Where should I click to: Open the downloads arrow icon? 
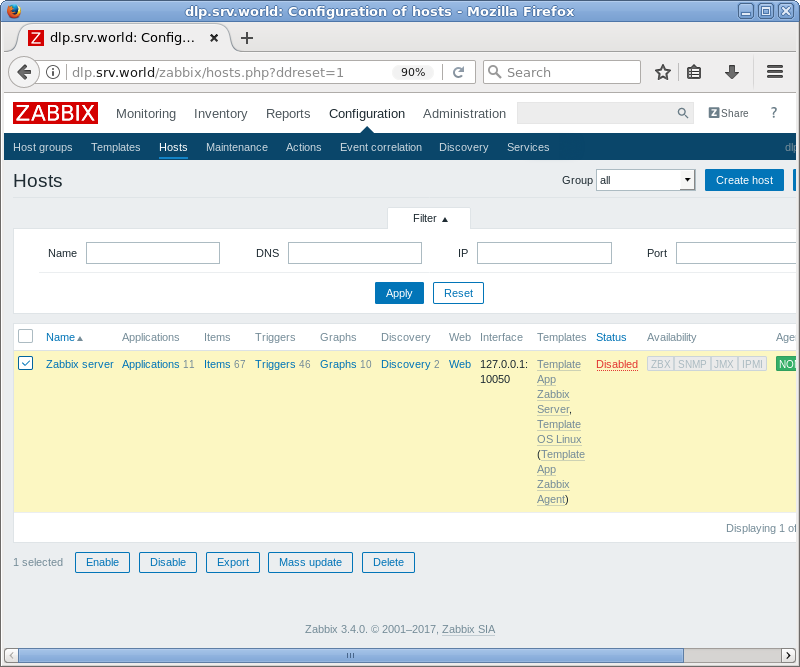click(732, 72)
